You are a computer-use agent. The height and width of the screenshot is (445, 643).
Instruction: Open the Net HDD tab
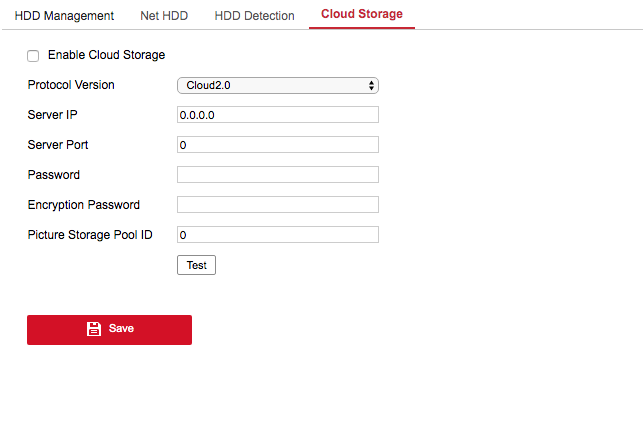pyautogui.click(x=164, y=16)
